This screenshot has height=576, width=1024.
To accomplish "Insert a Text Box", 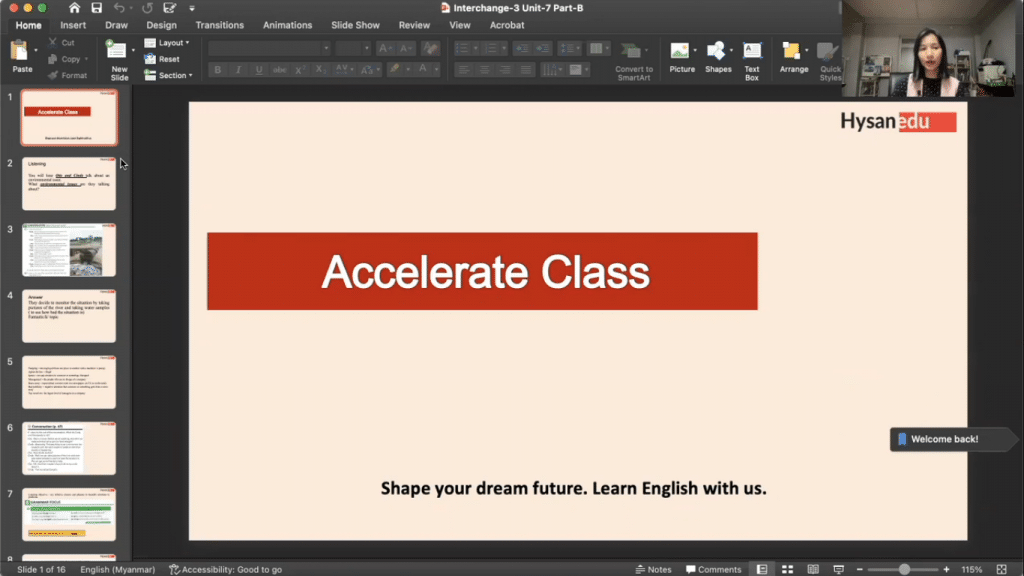I will pyautogui.click(x=752, y=61).
